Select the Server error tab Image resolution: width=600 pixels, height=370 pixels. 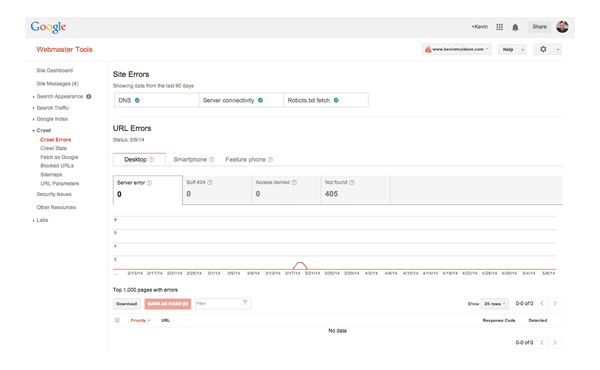[x=148, y=190]
